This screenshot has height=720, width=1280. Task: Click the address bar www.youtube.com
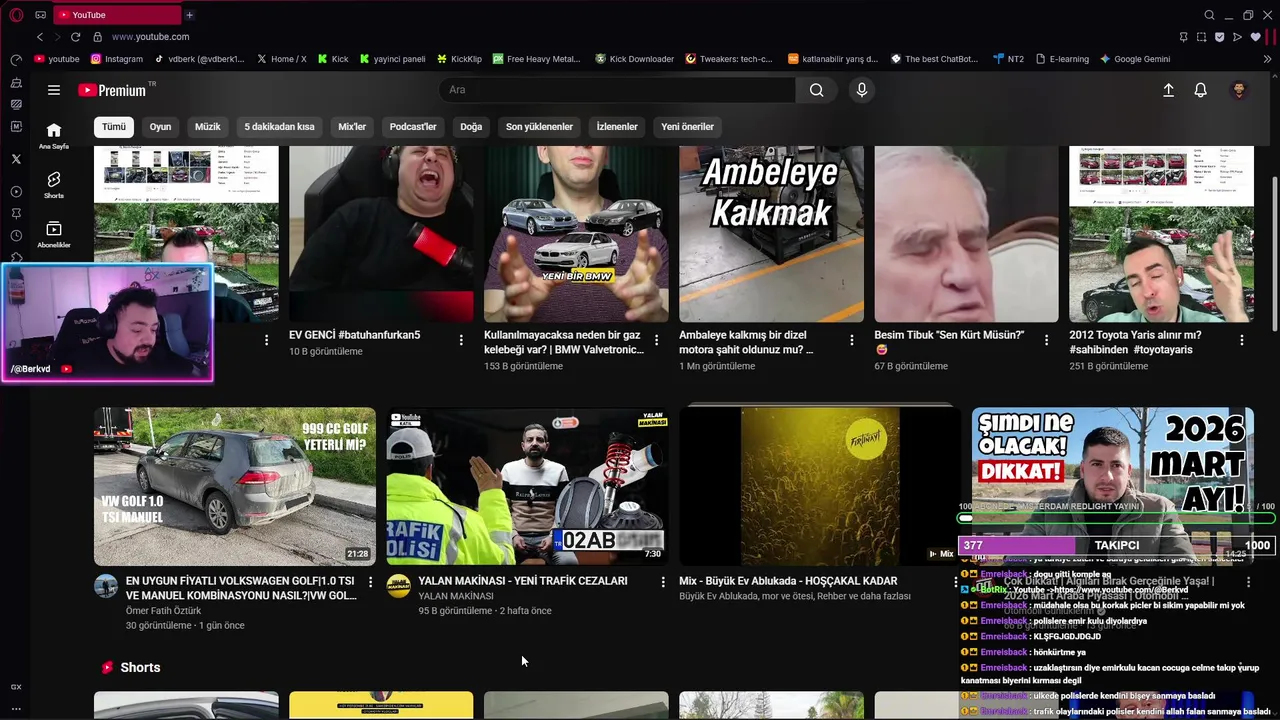[150, 37]
